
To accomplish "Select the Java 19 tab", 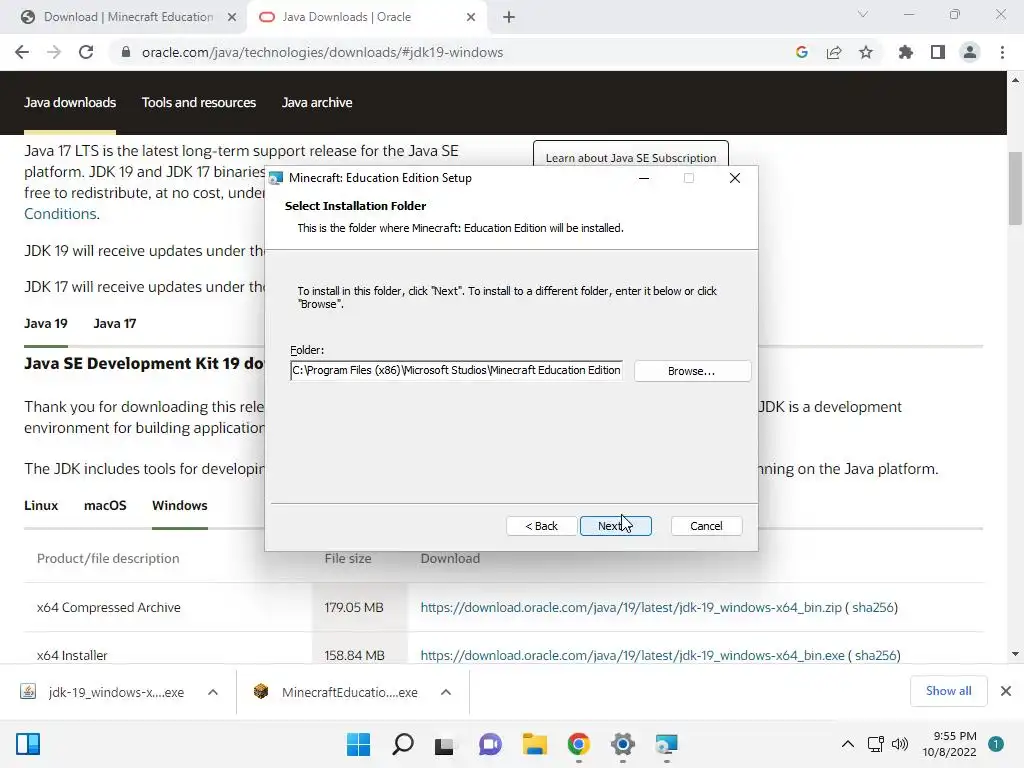I will click(x=46, y=323).
